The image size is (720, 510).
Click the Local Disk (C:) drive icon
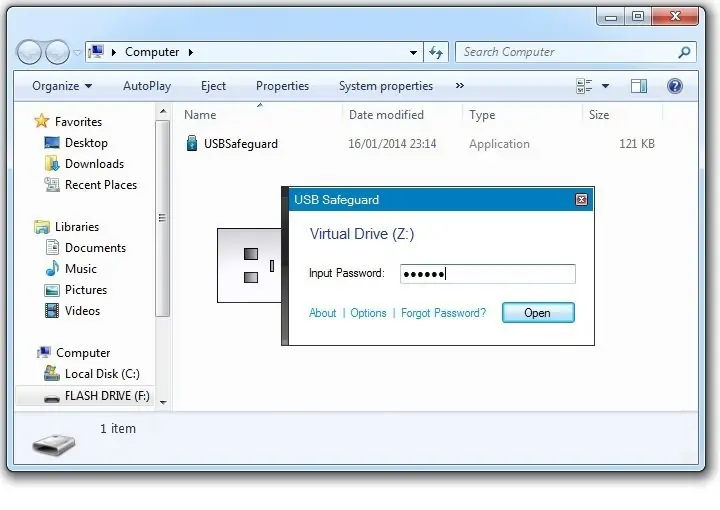(x=52, y=373)
